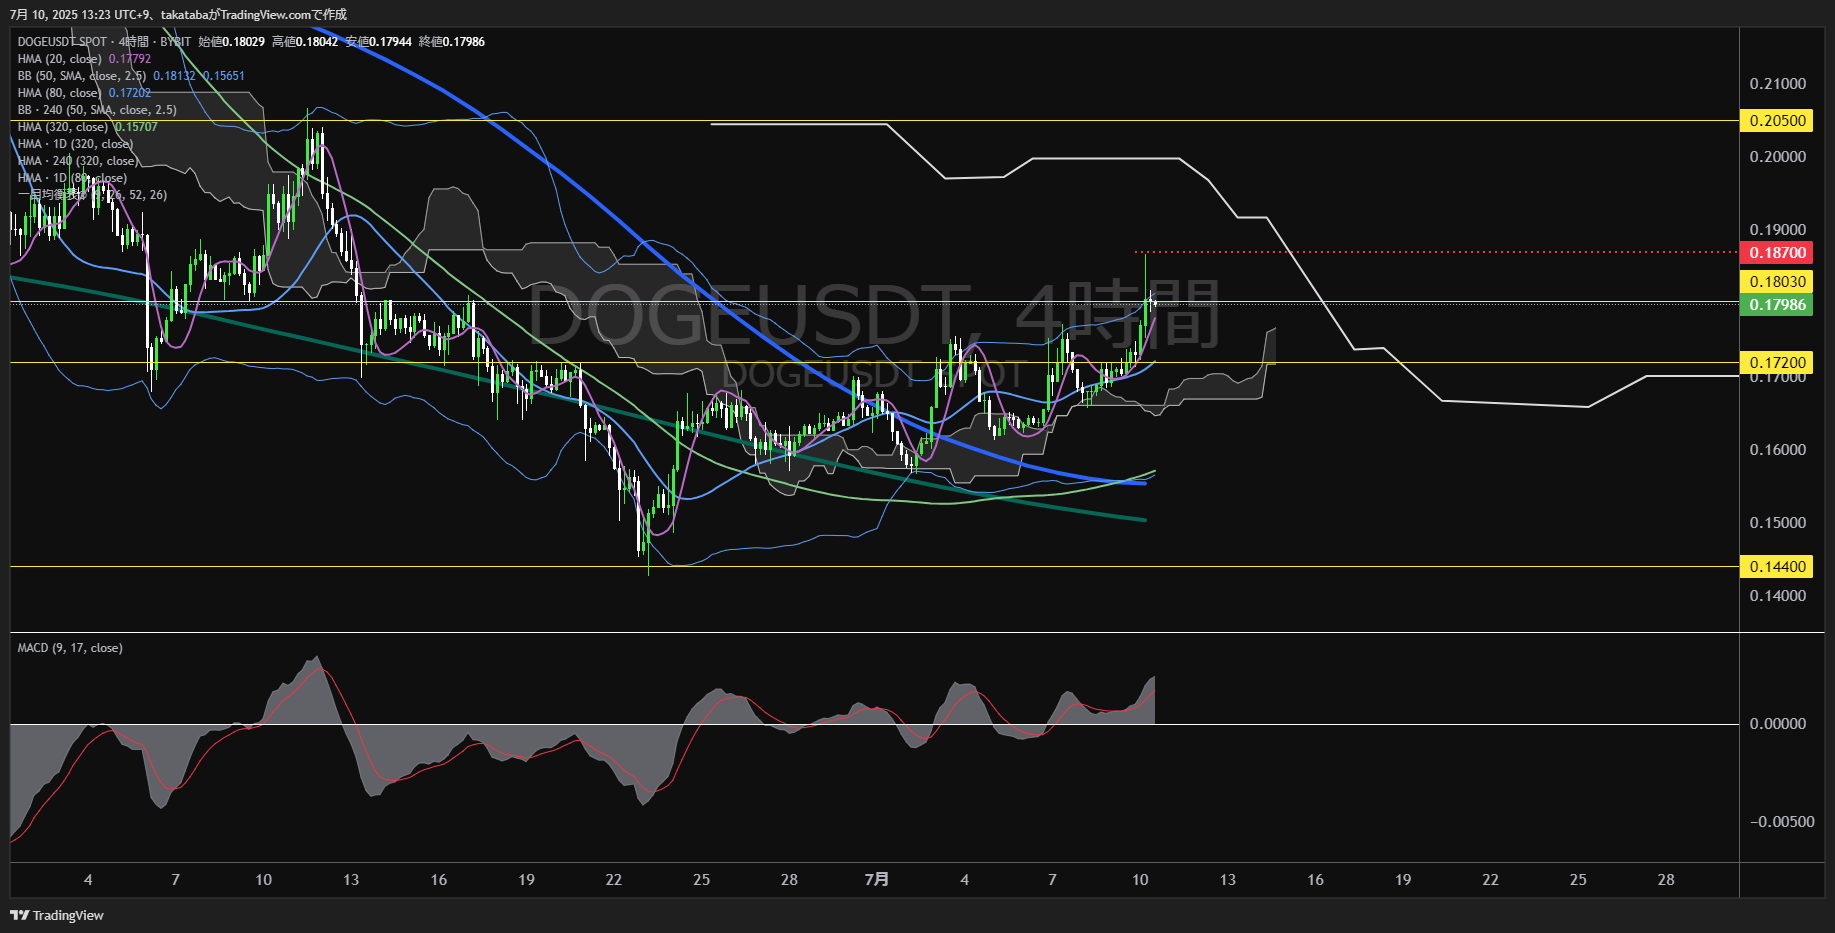Click the 0.14000 price axis tick
1835x933 pixels.
1778,596
